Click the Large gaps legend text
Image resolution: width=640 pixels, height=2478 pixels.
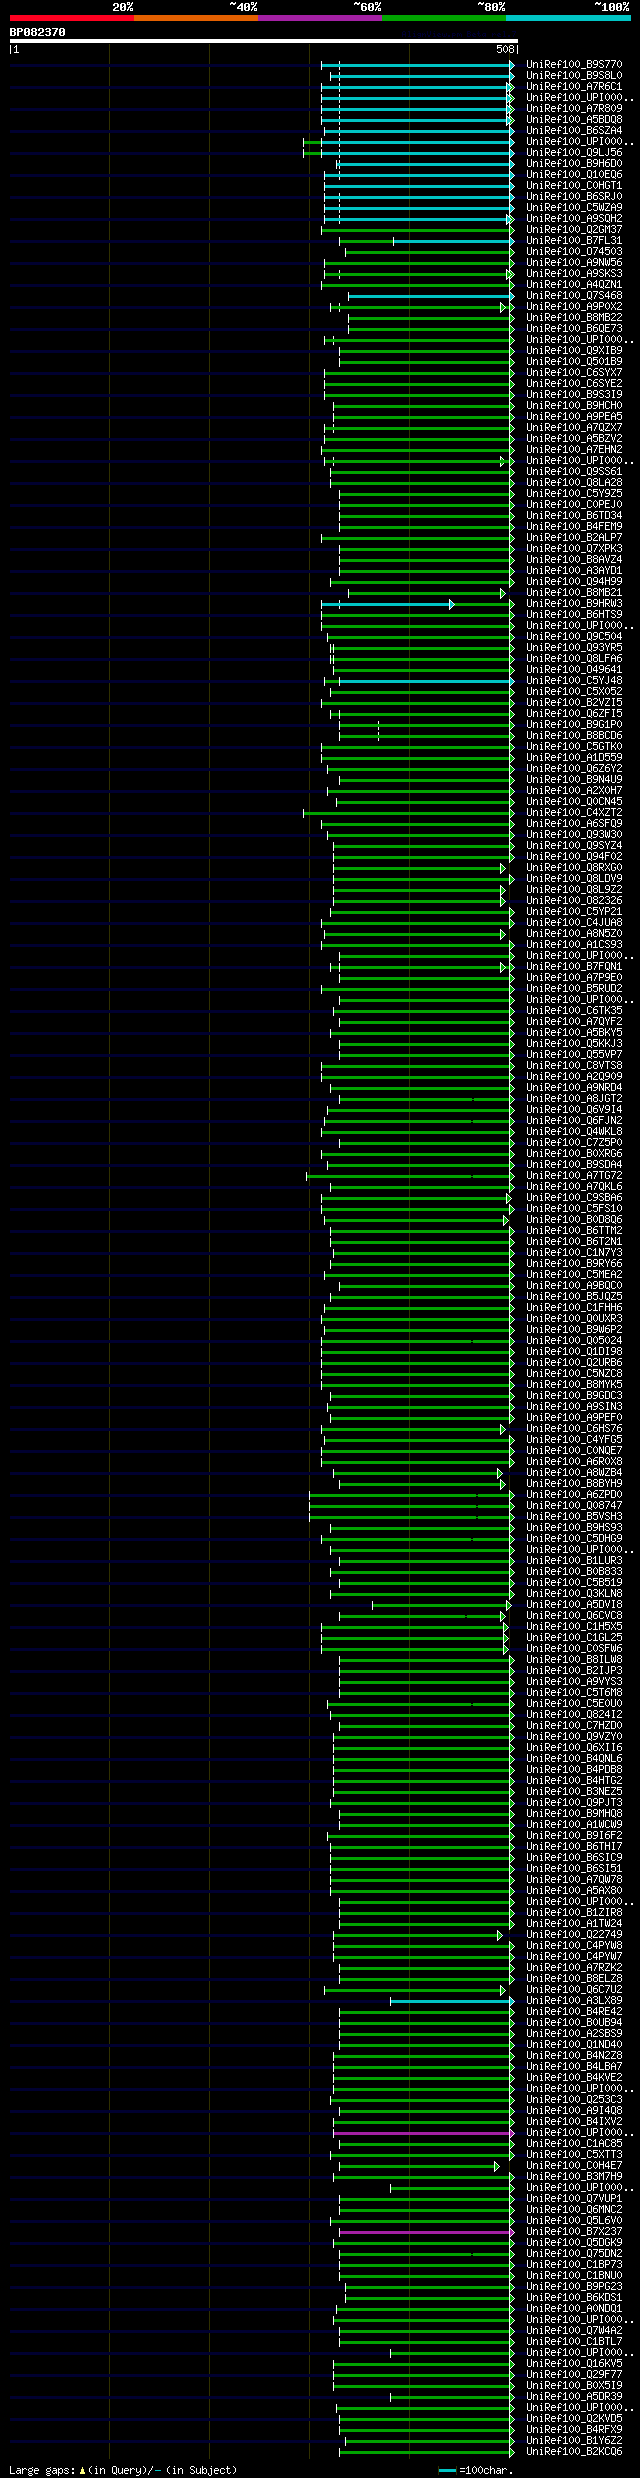[x=124, y=2470]
